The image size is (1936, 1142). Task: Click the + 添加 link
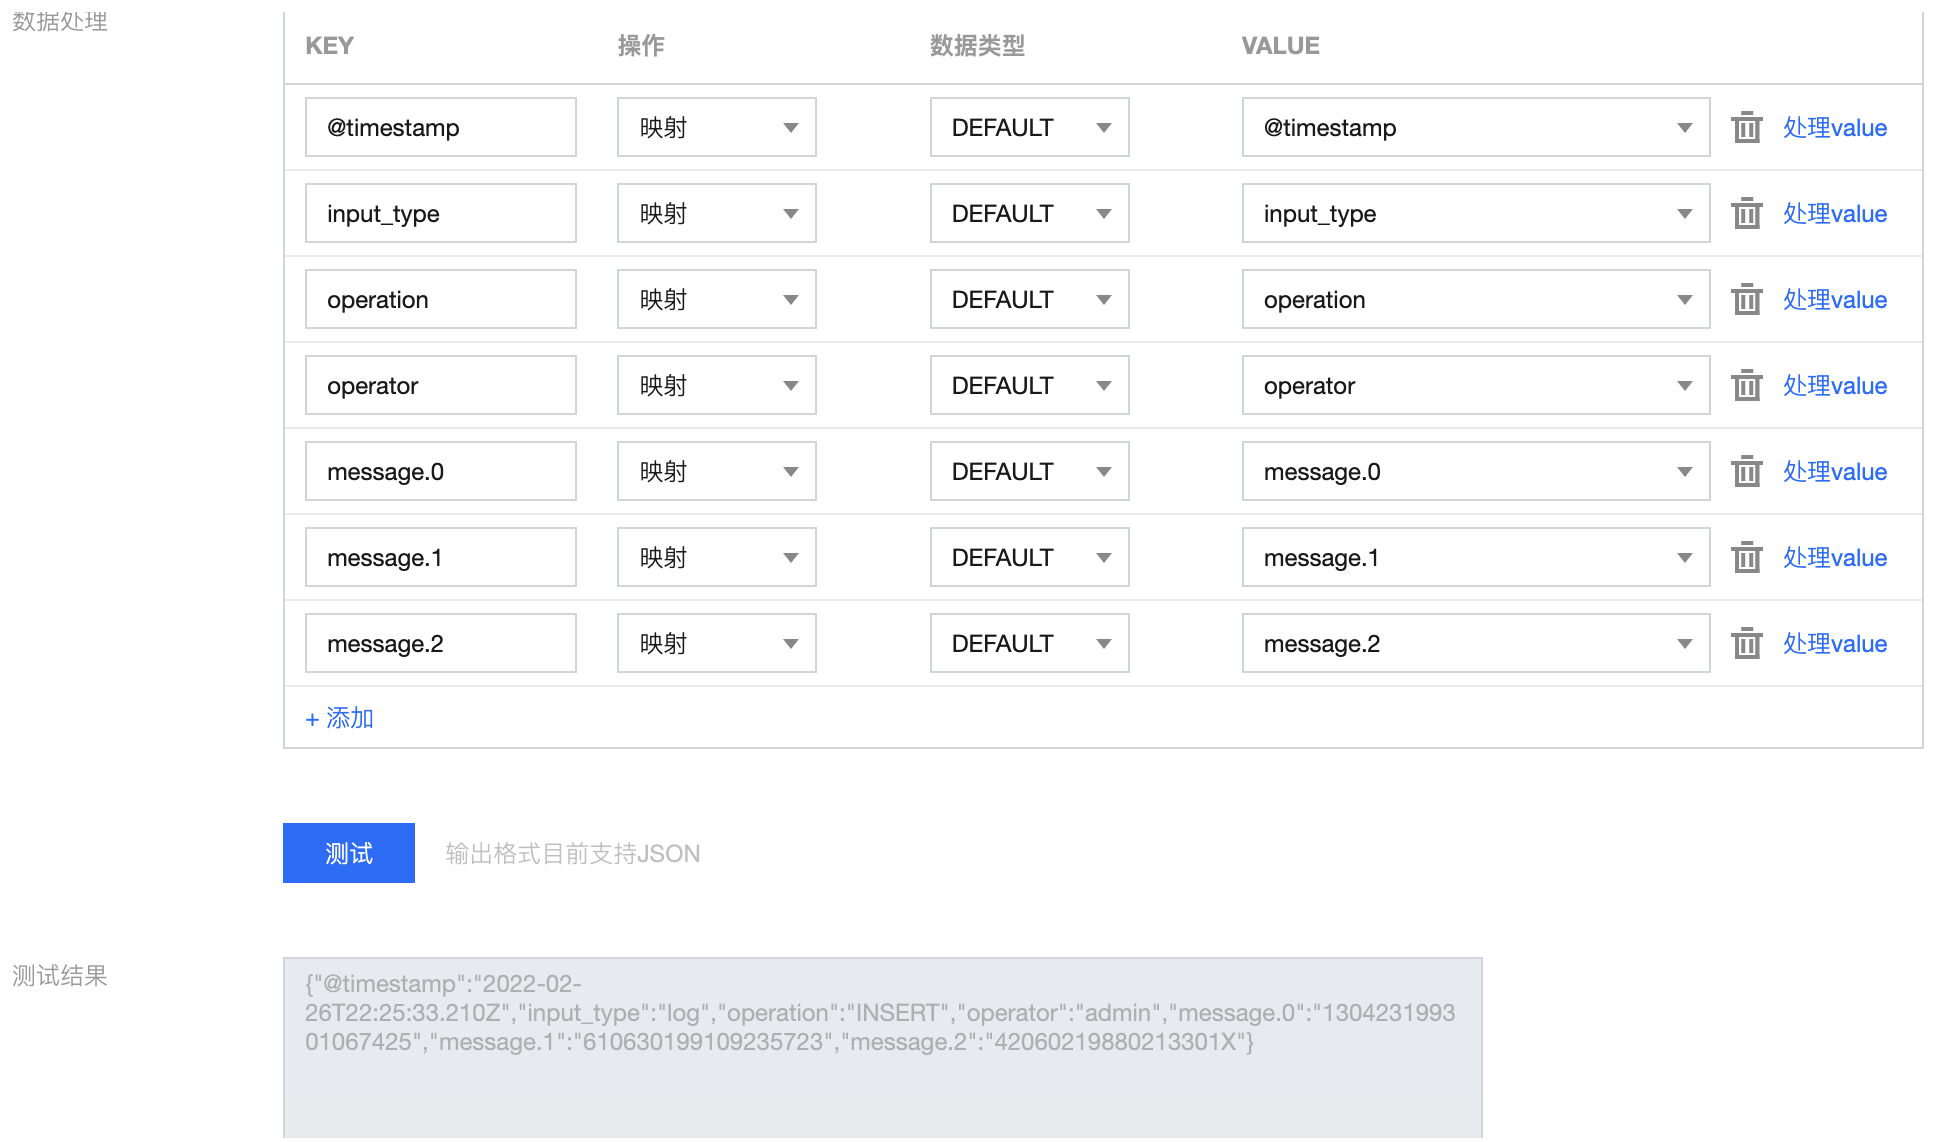(x=340, y=718)
